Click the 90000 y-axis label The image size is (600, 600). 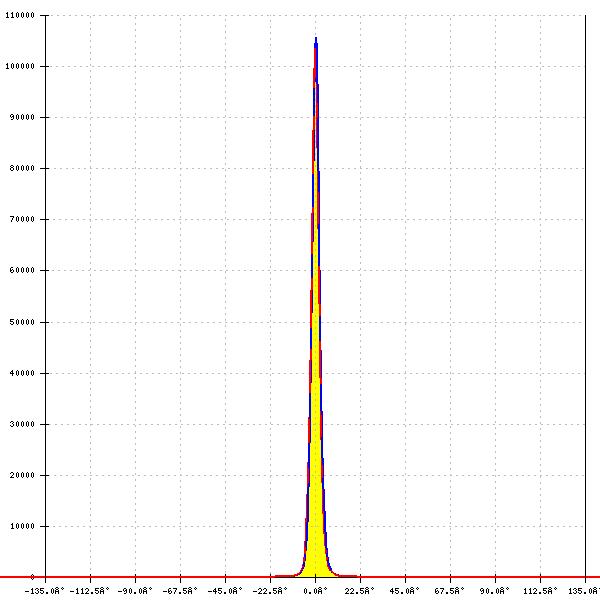click(22, 117)
